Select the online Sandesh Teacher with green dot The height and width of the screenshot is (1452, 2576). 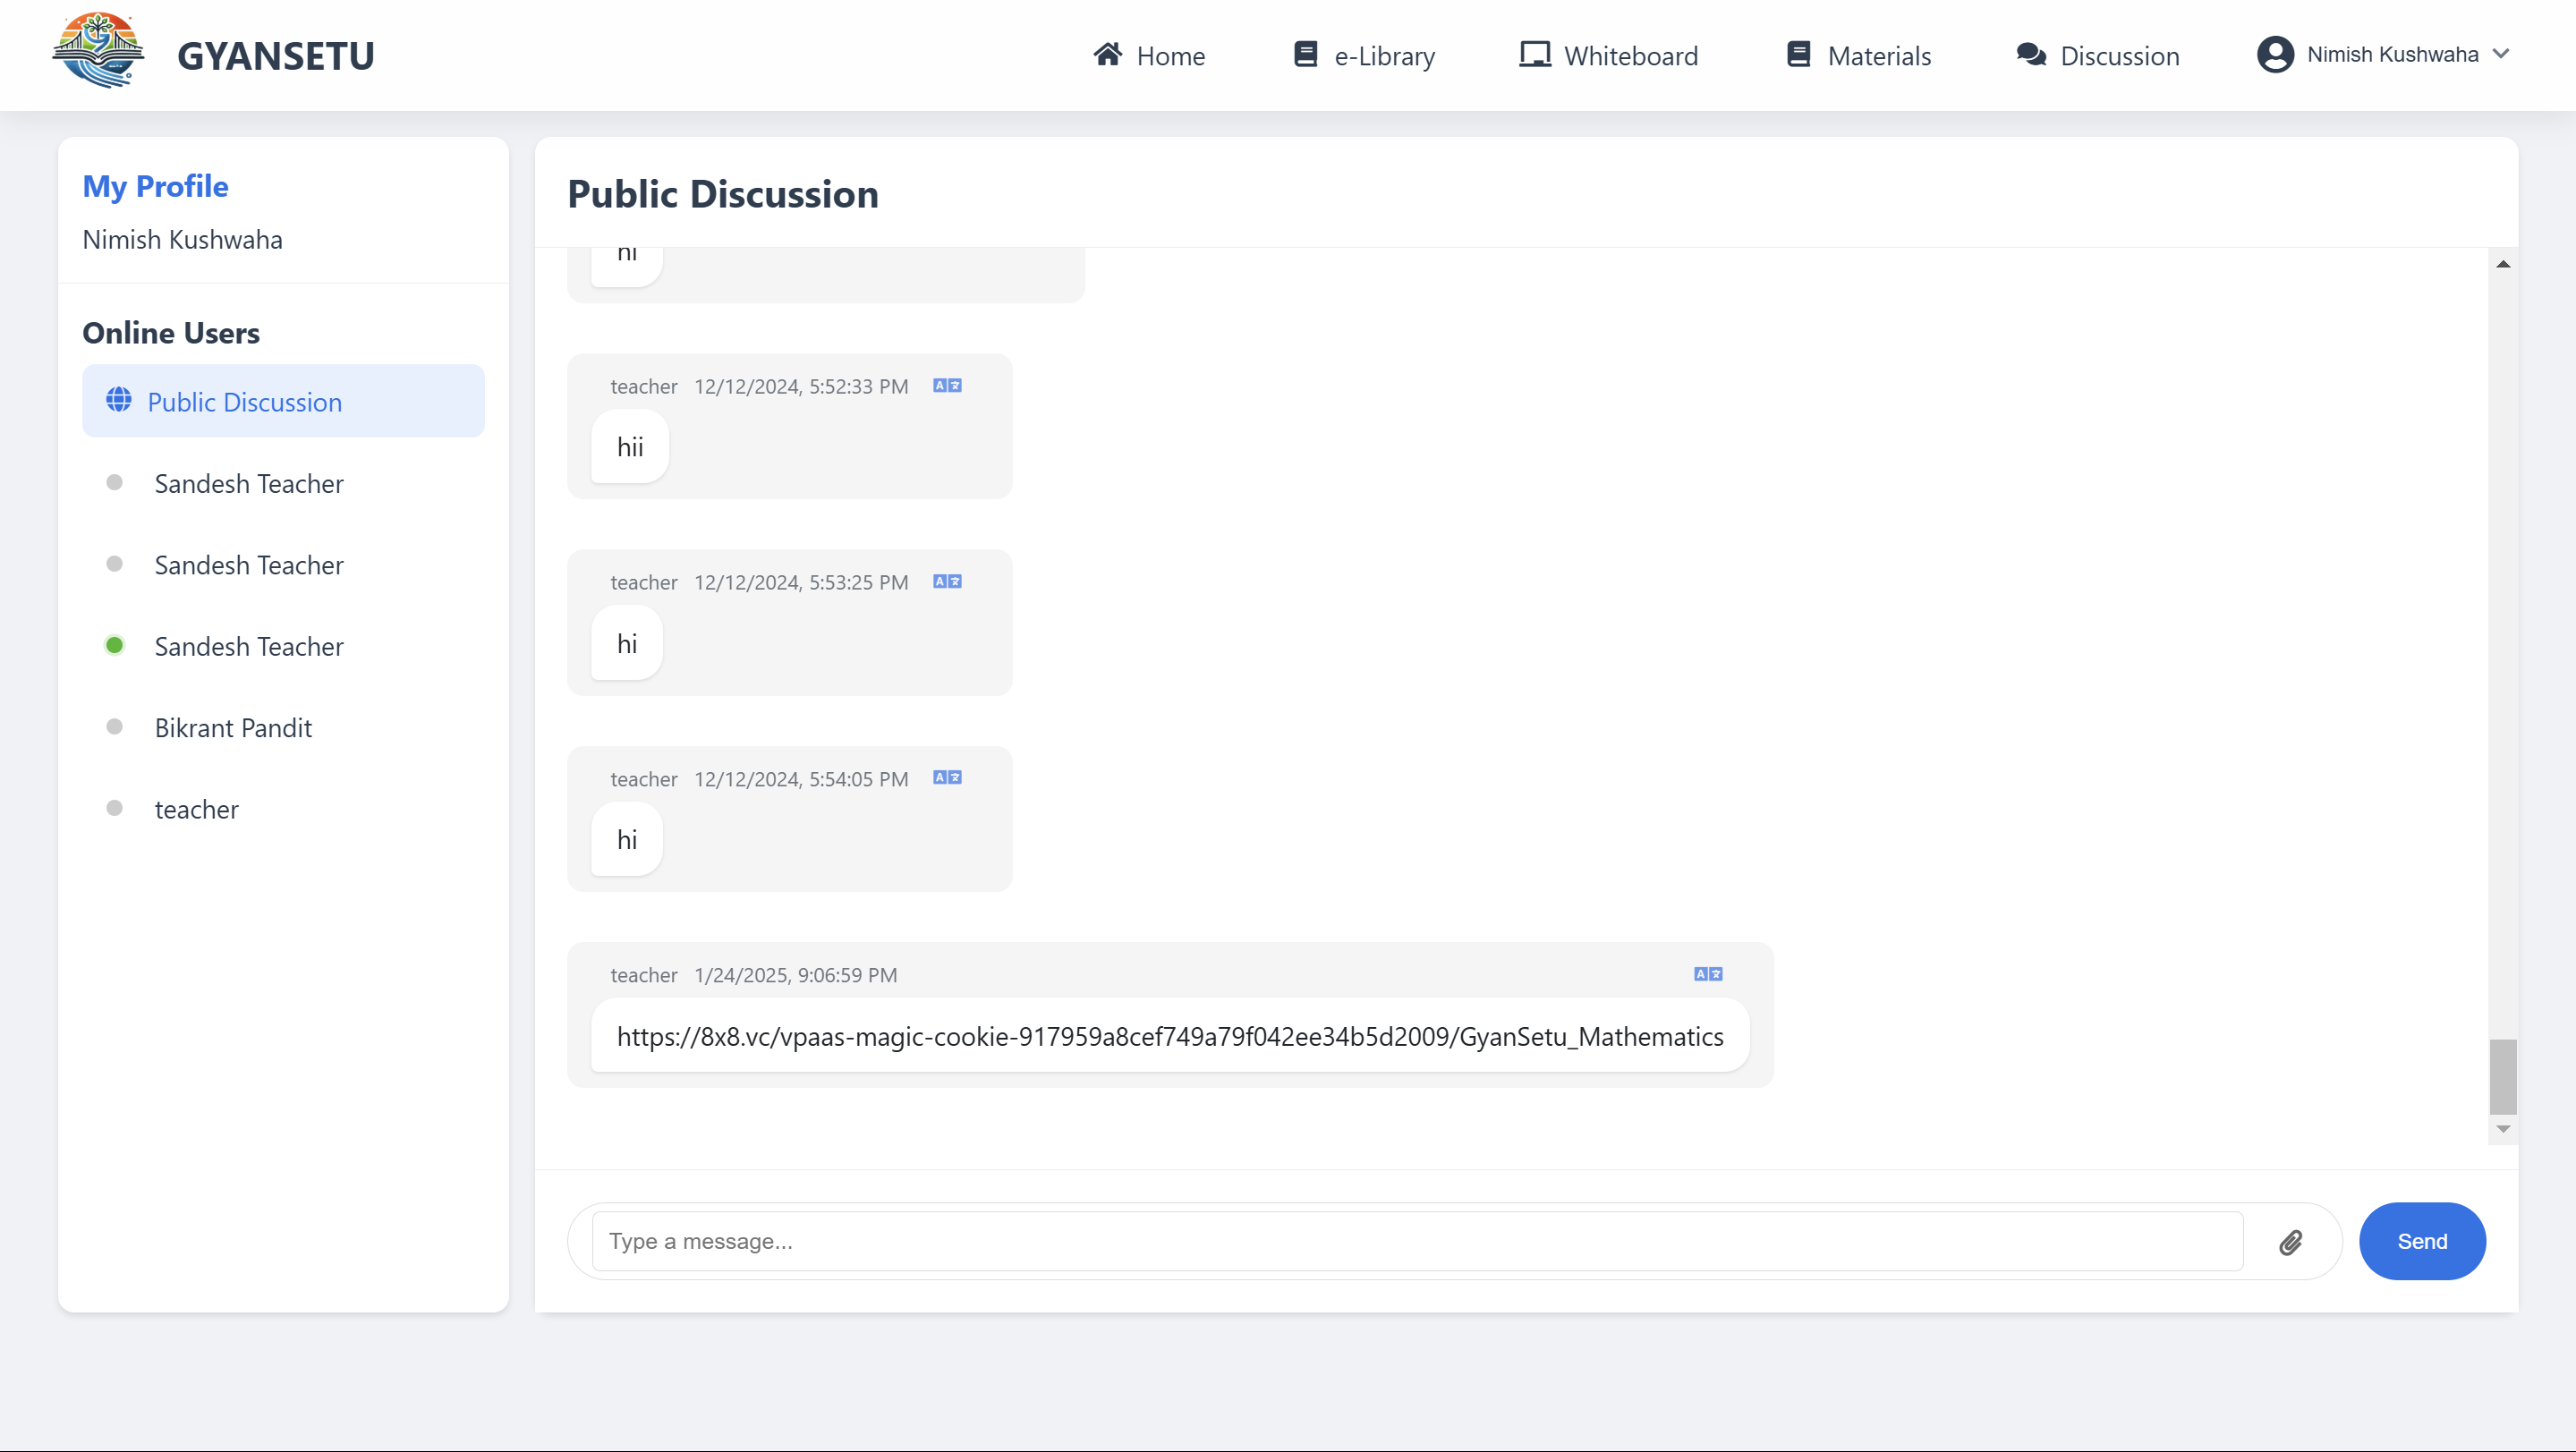click(x=248, y=647)
